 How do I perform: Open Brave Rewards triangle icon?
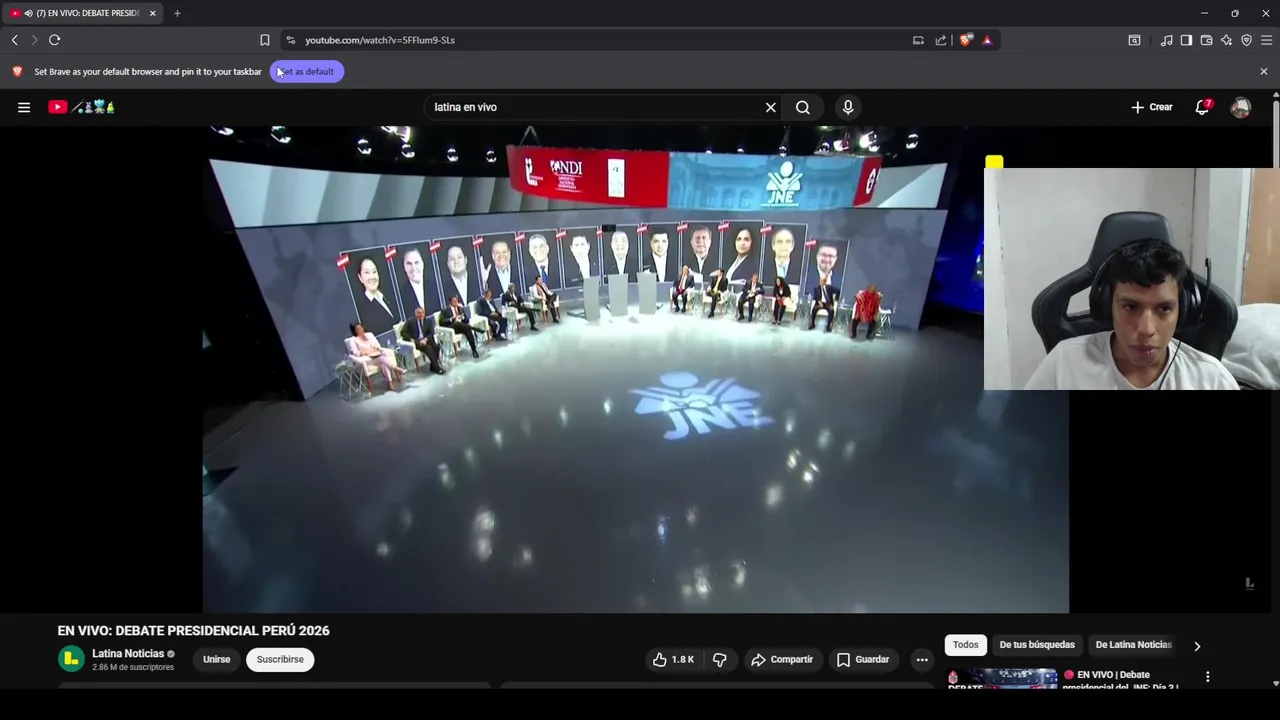(987, 40)
